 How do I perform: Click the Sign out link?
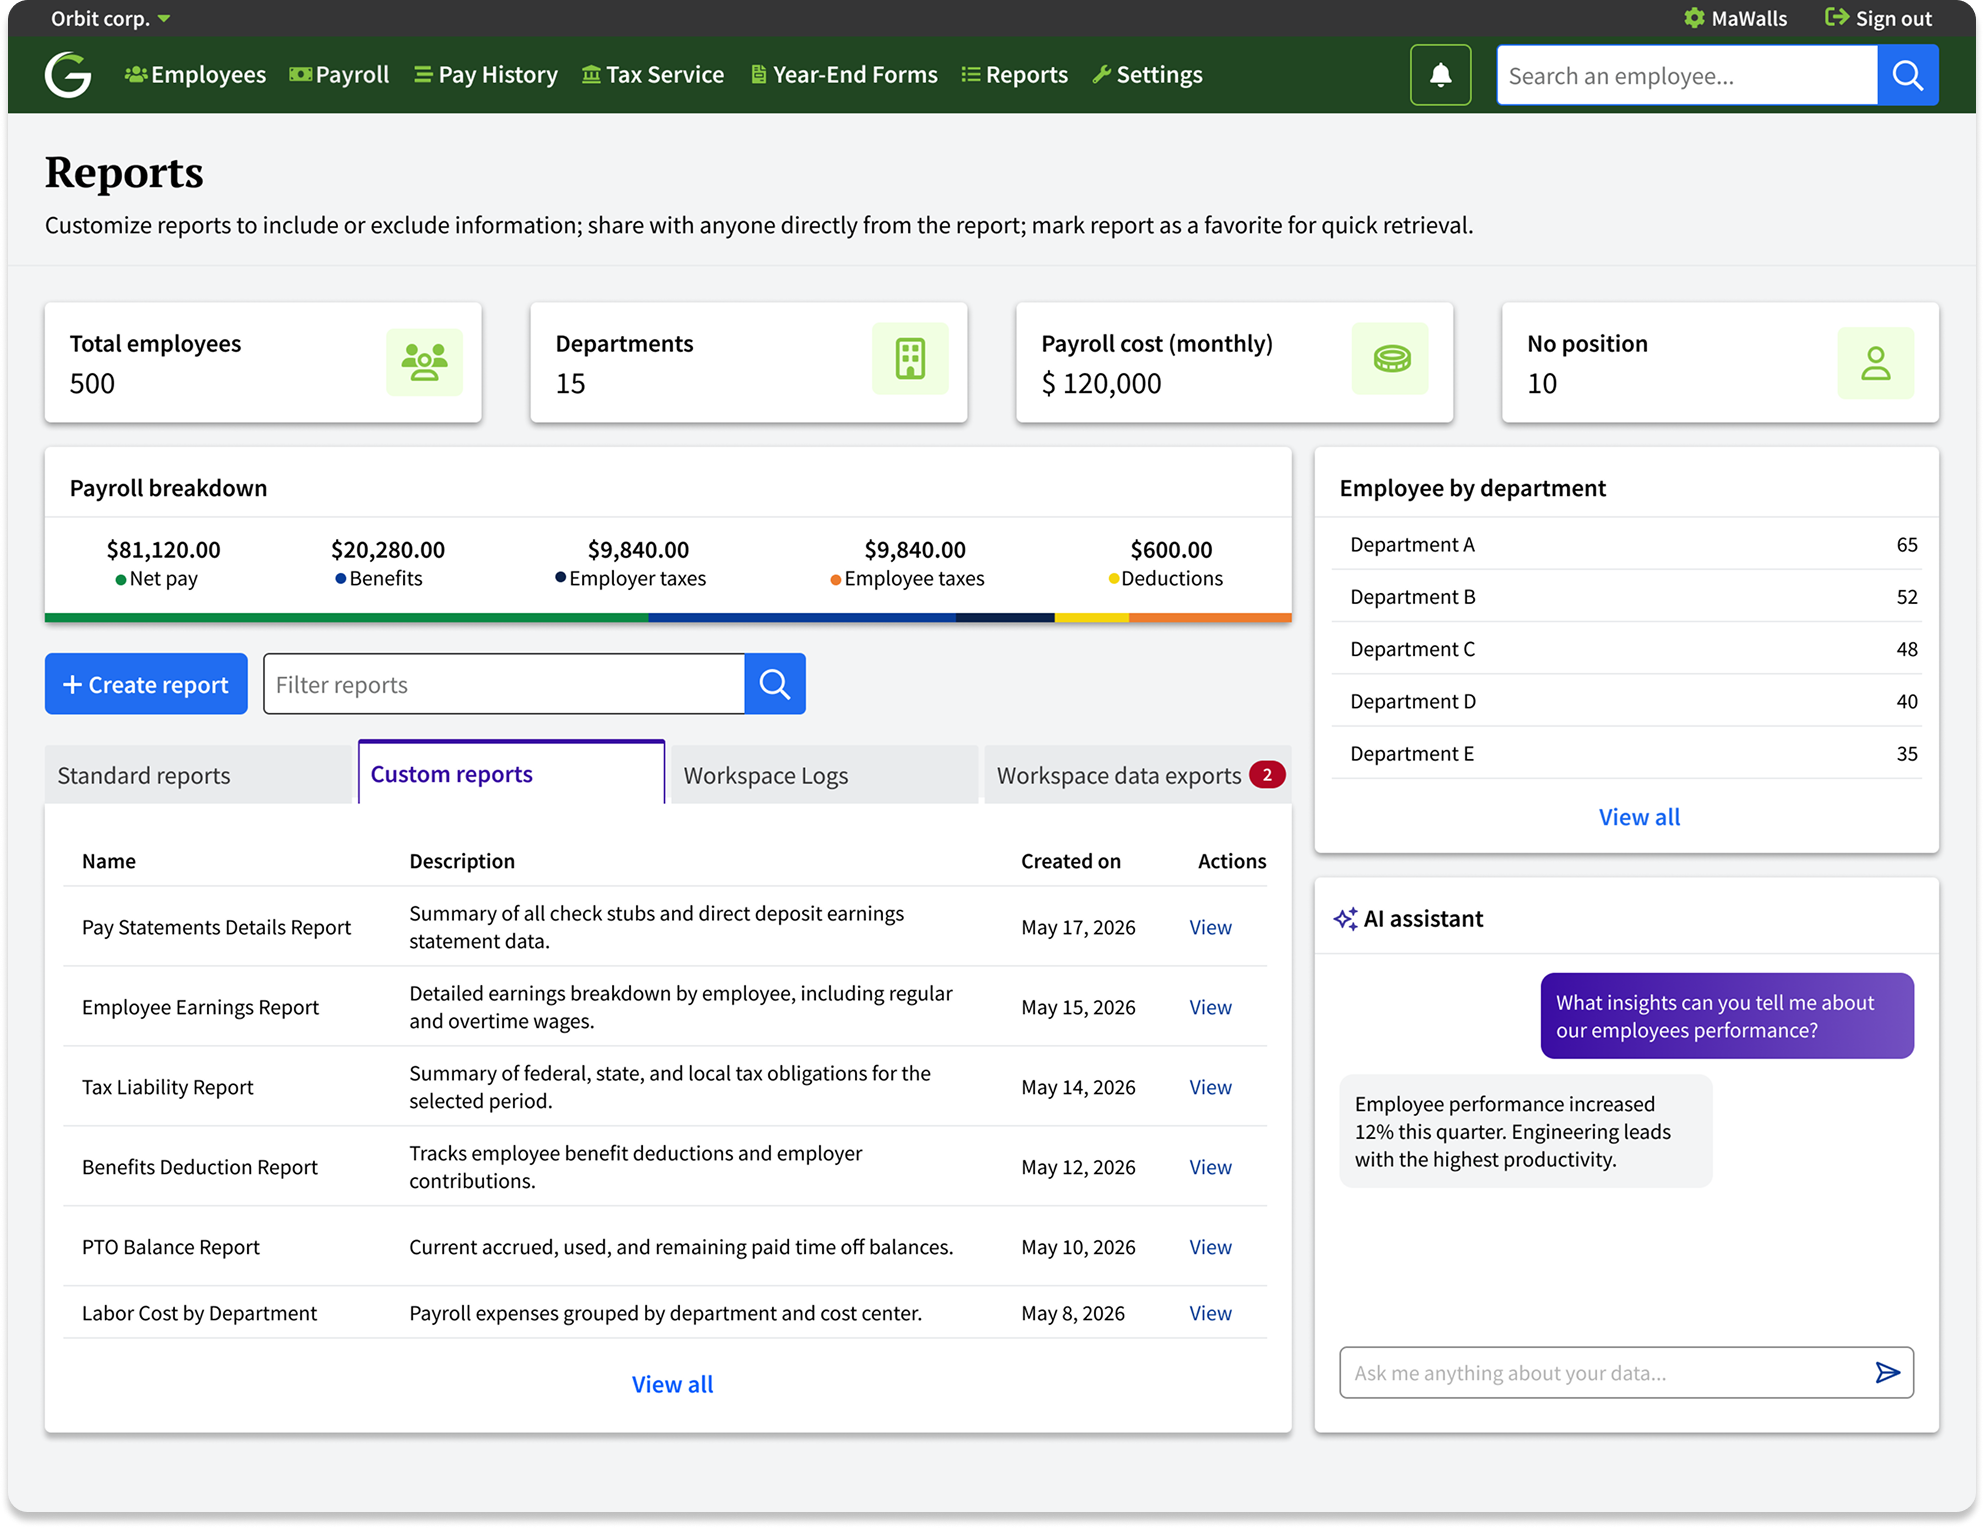[x=1878, y=18]
